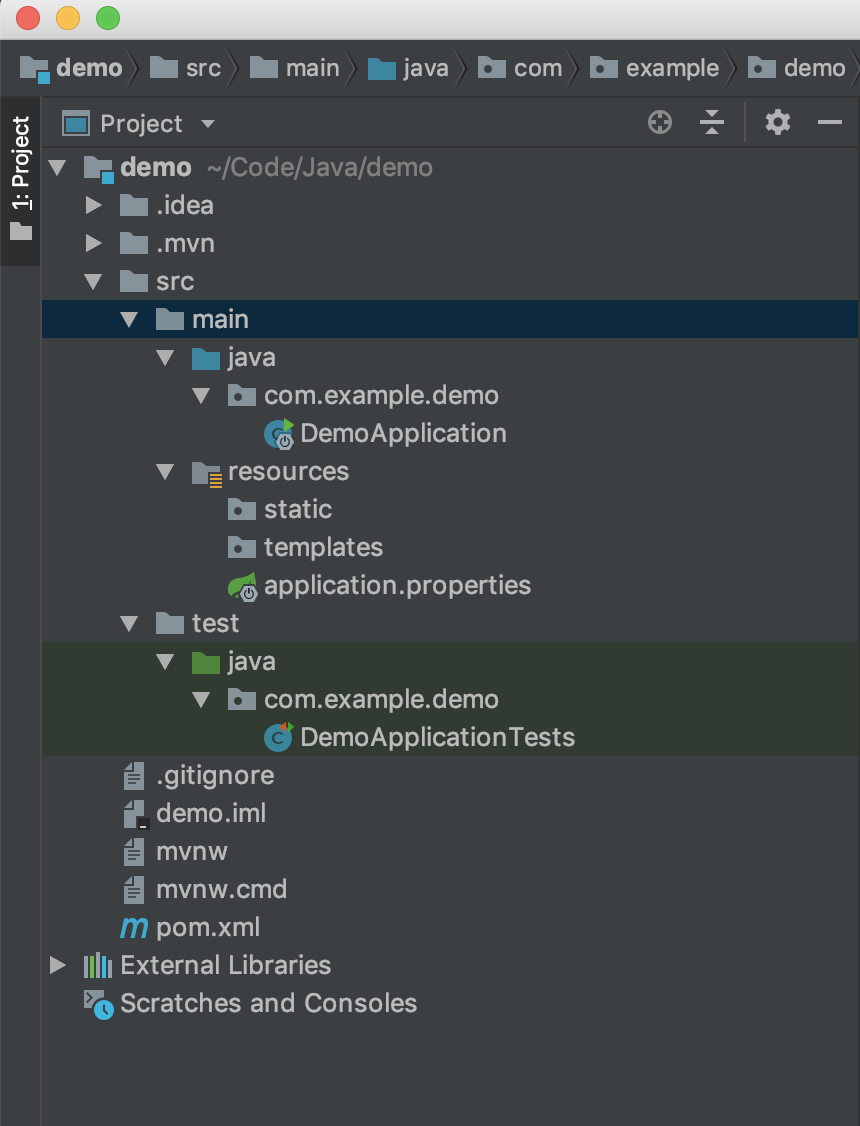
Task: Collapse the src folder
Action: (x=94, y=282)
